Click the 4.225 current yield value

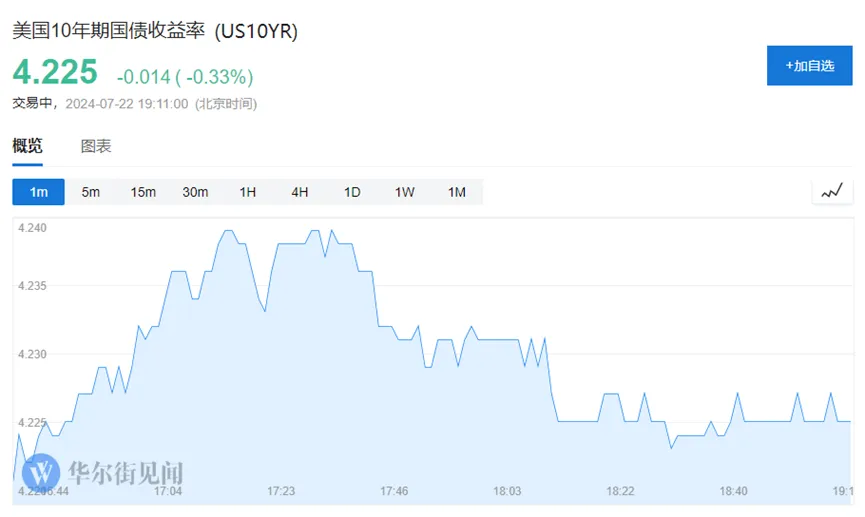[55, 72]
